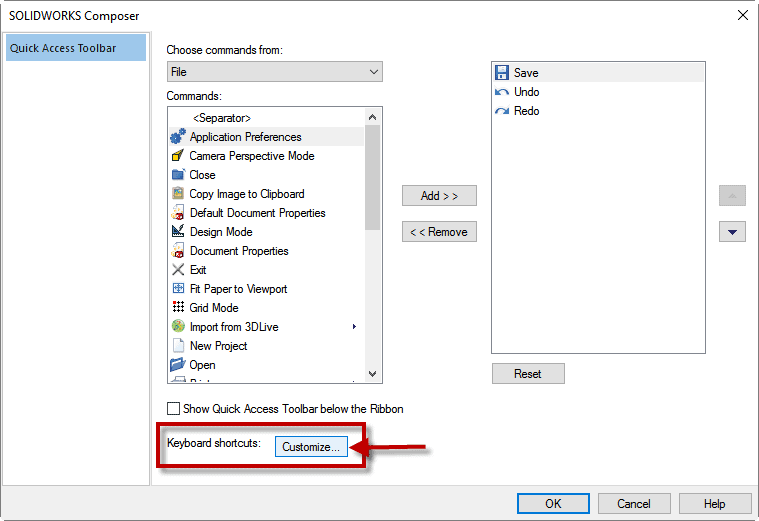This screenshot has width=759, height=521.
Task: Click the Document Properties icon
Action: (178, 250)
